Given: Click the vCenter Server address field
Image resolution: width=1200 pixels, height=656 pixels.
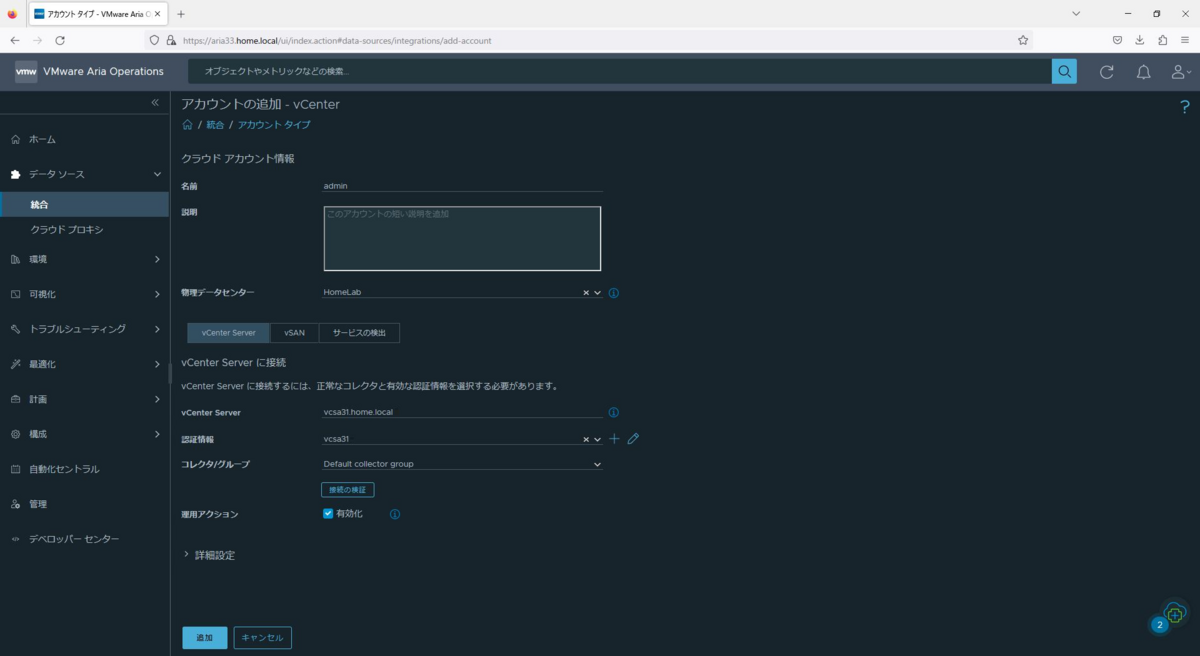Looking at the screenshot, I should [x=462, y=412].
